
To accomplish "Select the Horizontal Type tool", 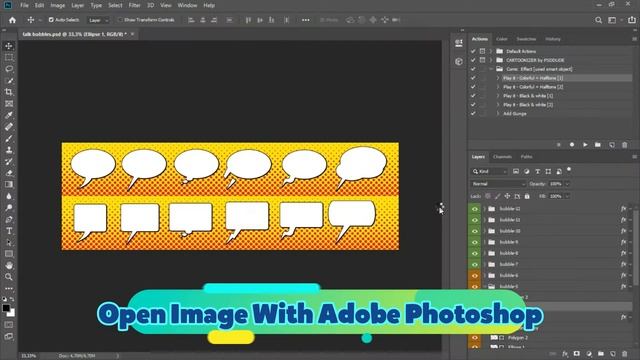I will point(9,231).
